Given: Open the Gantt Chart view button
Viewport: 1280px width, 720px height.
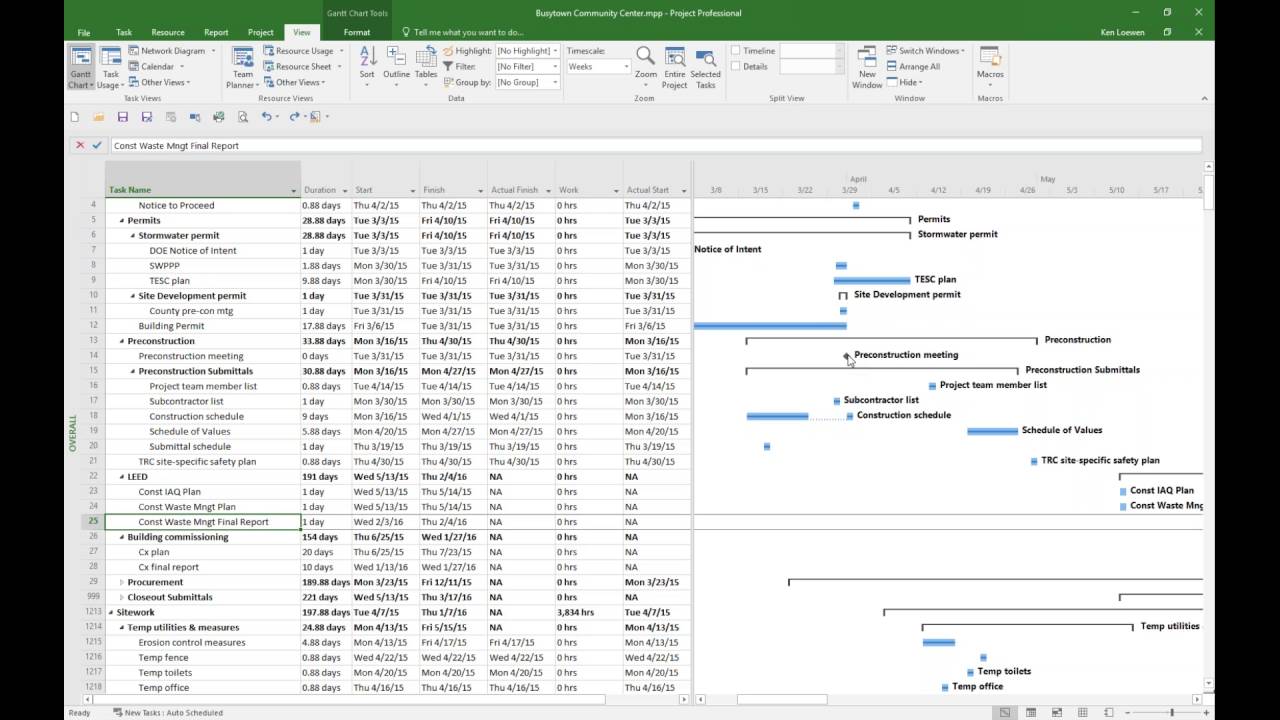Looking at the screenshot, I should click(x=81, y=68).
